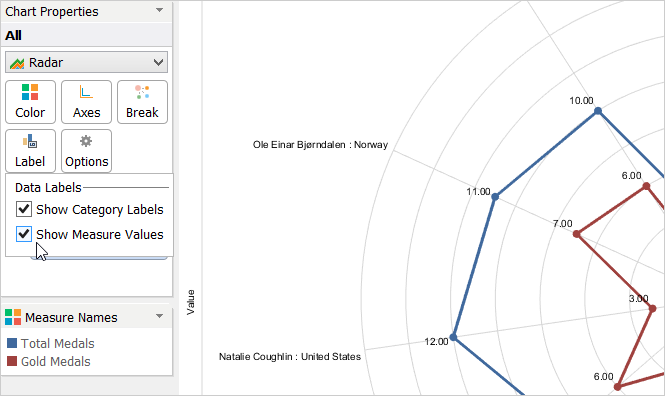Expand the Radar chart type dropdown
Image resolution: width=665 pixels, height=396 pixels.
coord(159,63)
